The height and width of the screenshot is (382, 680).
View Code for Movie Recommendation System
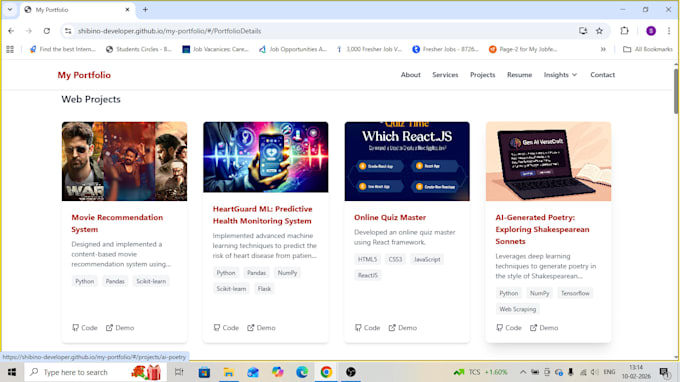coord(85,328)
